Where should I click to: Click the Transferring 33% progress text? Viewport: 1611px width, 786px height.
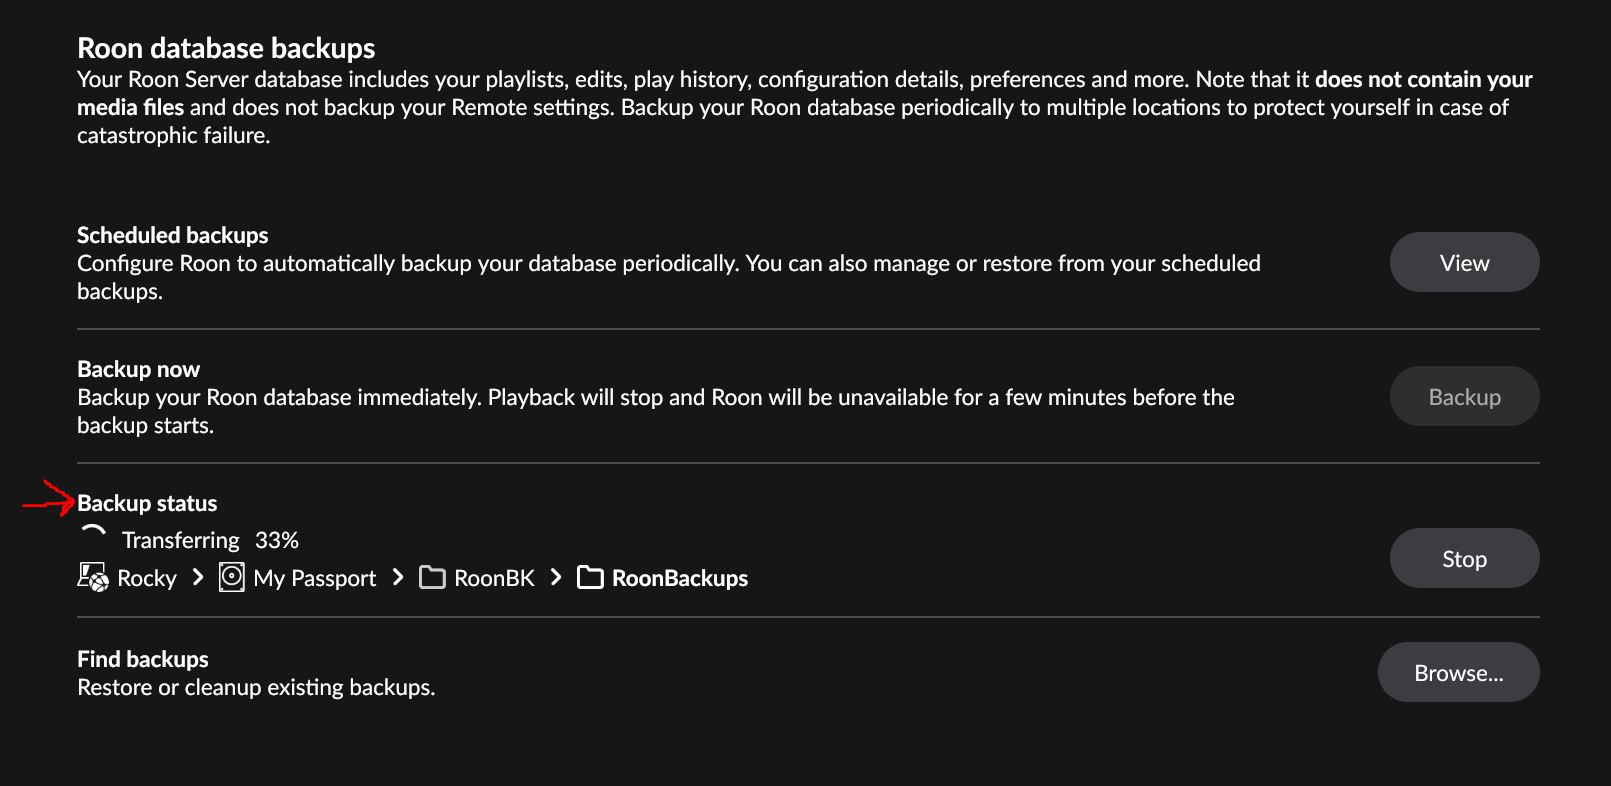pyautogui.click(x=210, y=540)
